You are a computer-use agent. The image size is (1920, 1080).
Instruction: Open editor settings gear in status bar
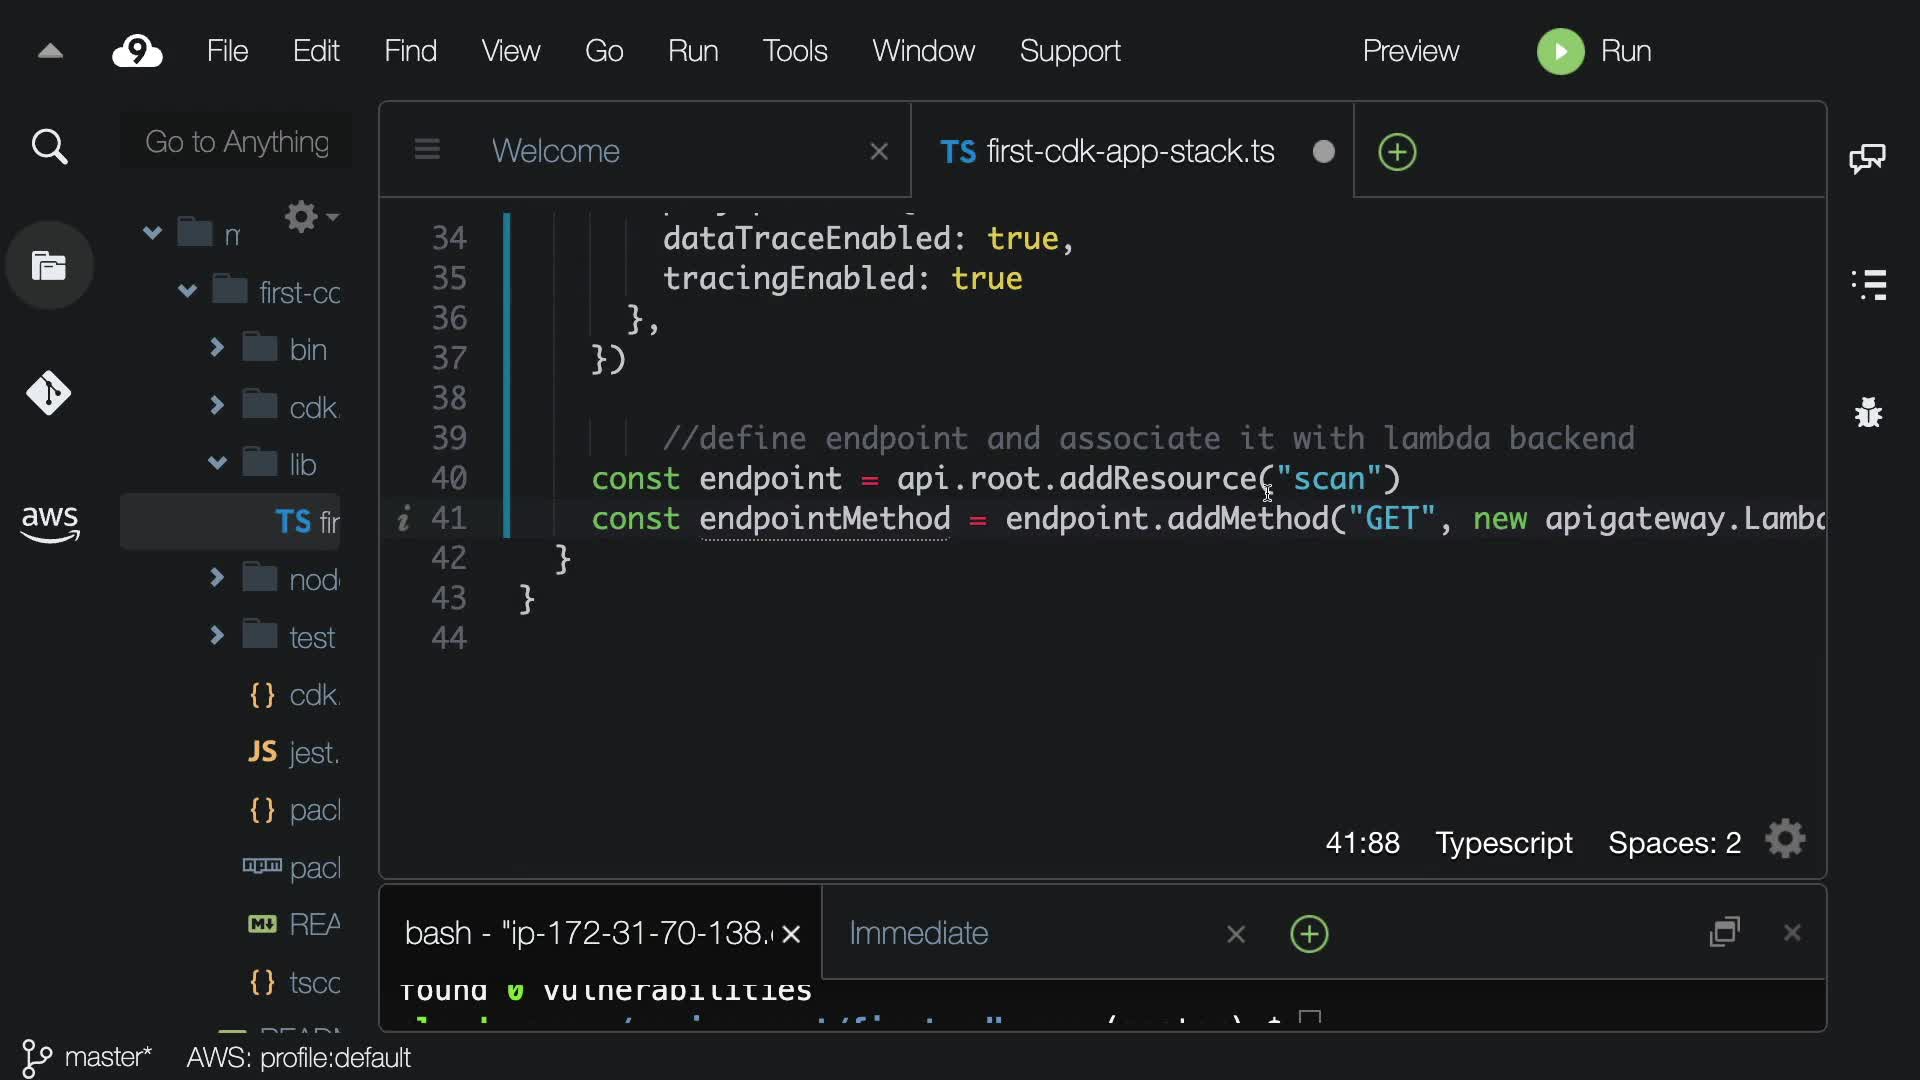click(x=1786, y=840)
